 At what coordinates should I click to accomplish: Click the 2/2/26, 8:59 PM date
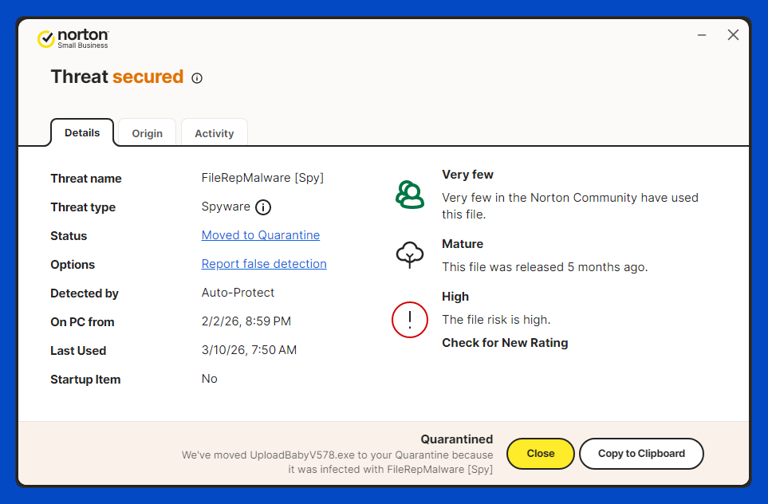tap(246, 321)
